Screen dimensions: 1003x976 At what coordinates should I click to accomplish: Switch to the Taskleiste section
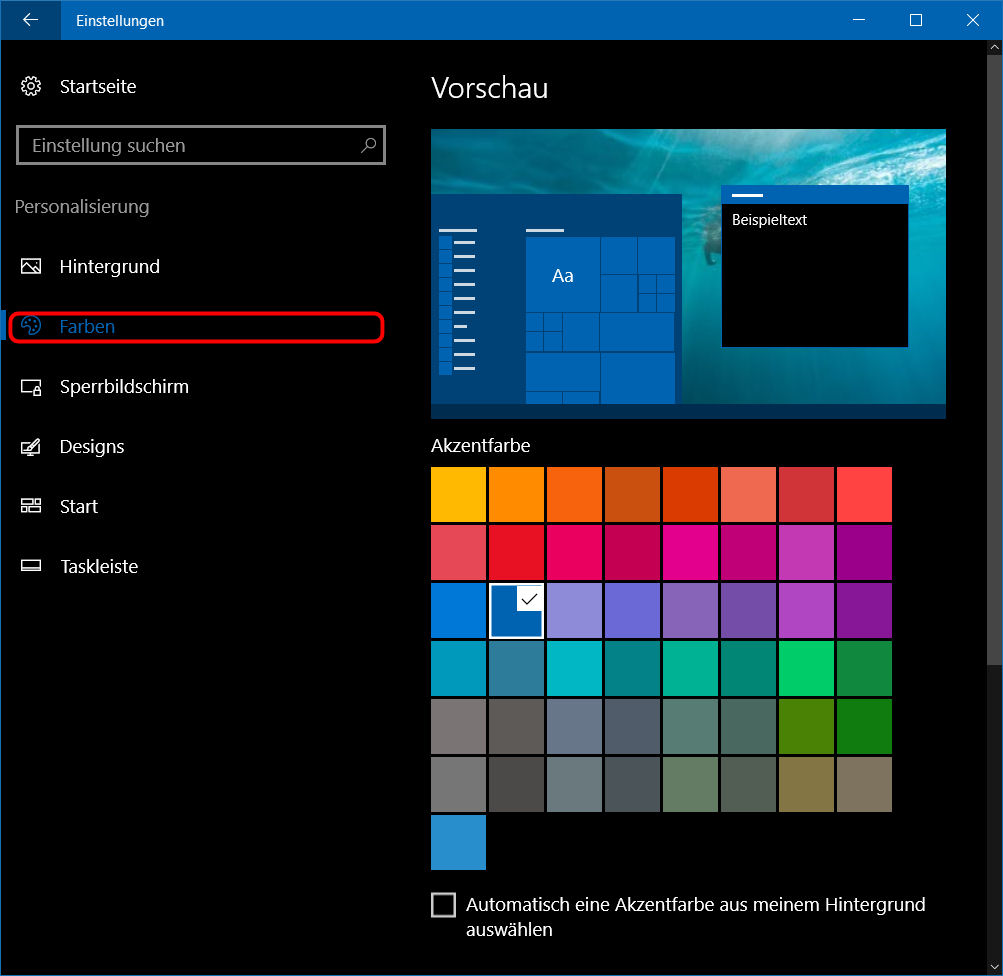pos(98,567)
